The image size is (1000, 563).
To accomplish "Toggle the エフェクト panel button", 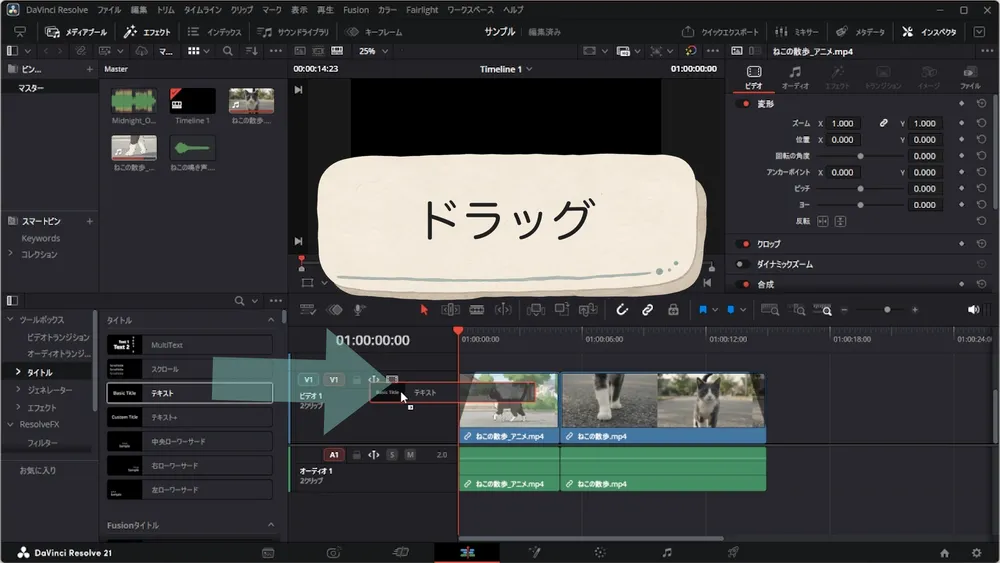I will click(x=147, y=32).
